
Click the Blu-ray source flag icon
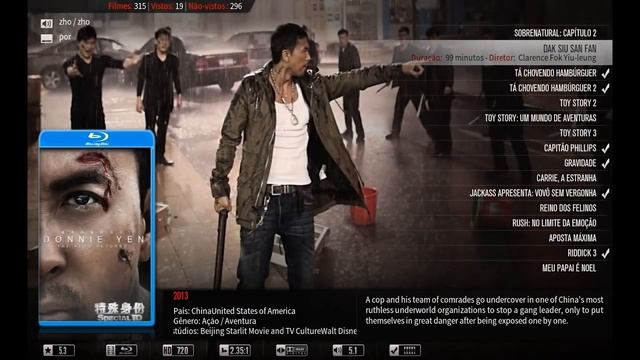pyautogui.click(x=122, y=350)
